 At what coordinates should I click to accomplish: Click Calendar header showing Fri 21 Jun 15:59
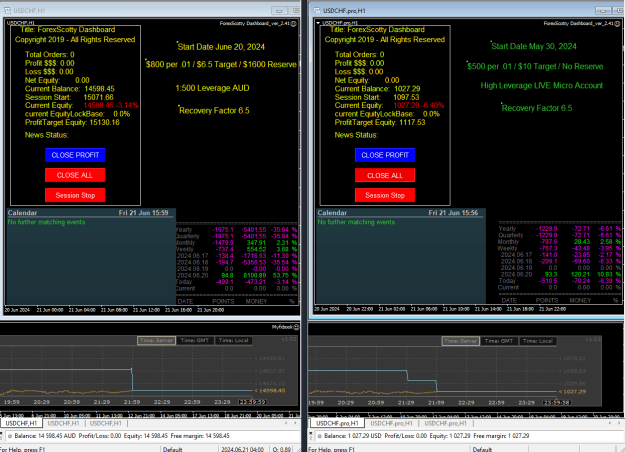click(x=90, y=213)
